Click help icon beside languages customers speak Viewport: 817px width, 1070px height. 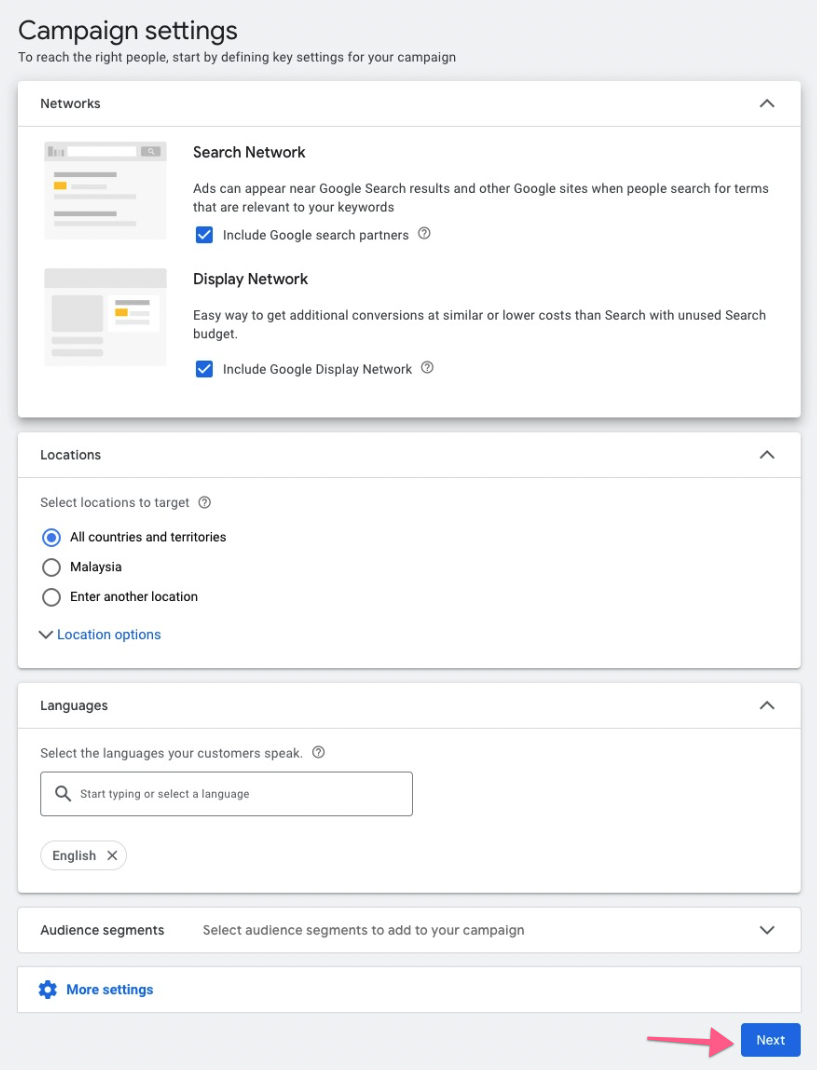click(318, 752)
